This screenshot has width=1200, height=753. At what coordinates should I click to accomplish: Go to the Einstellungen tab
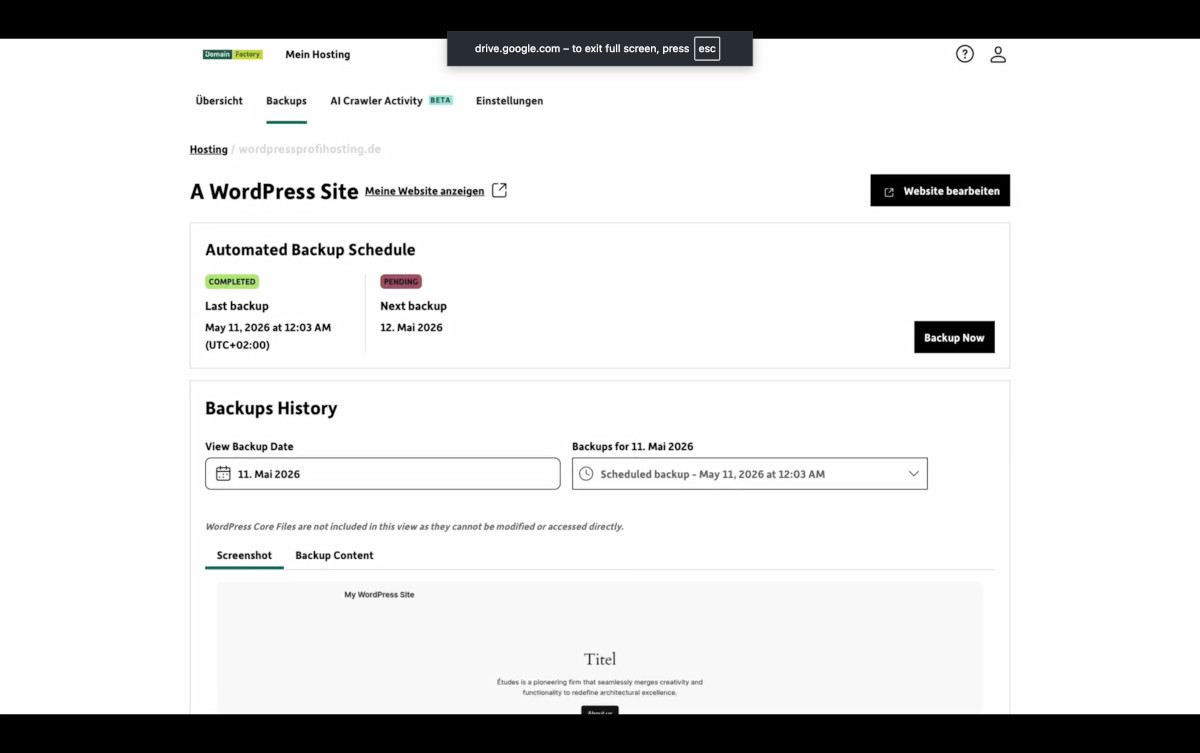pos(510,101)
